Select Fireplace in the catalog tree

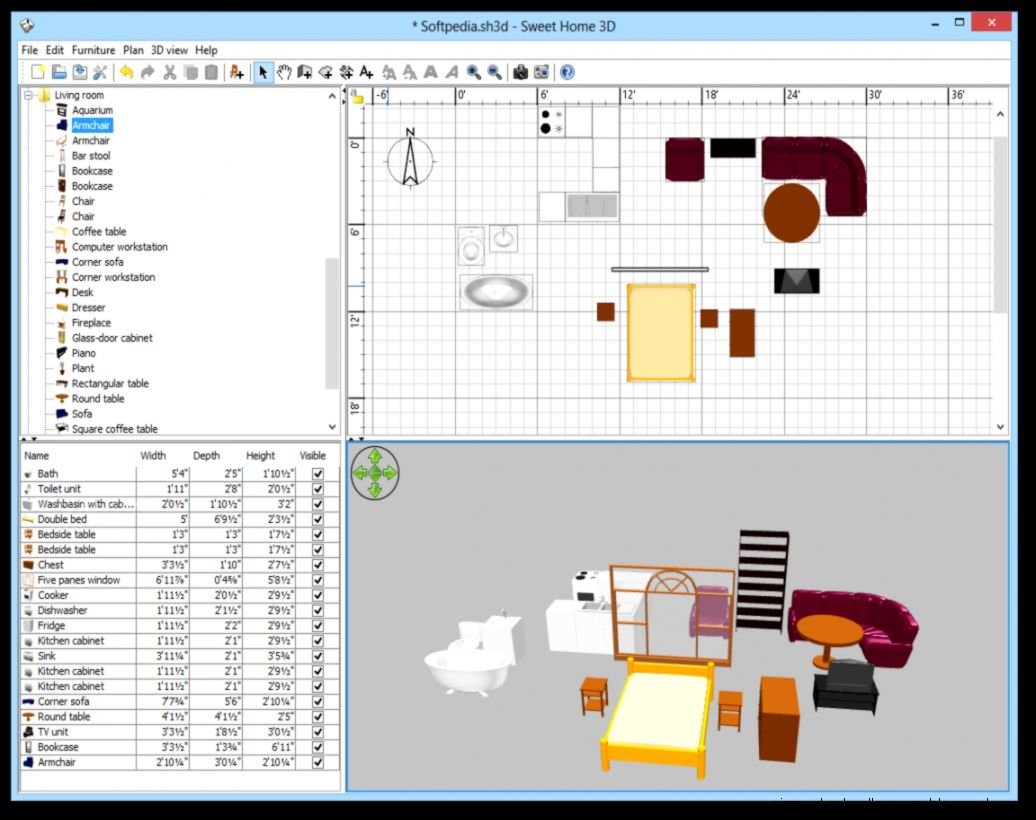[91, 323]
